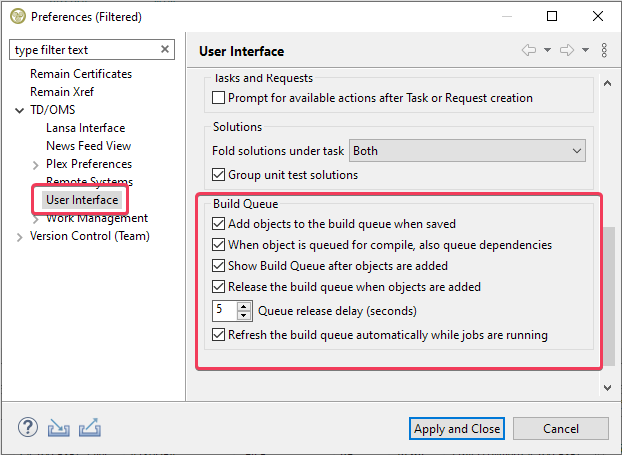Select Lansa Interface in the tree
622x455 pixels.
tap(85, 128)
